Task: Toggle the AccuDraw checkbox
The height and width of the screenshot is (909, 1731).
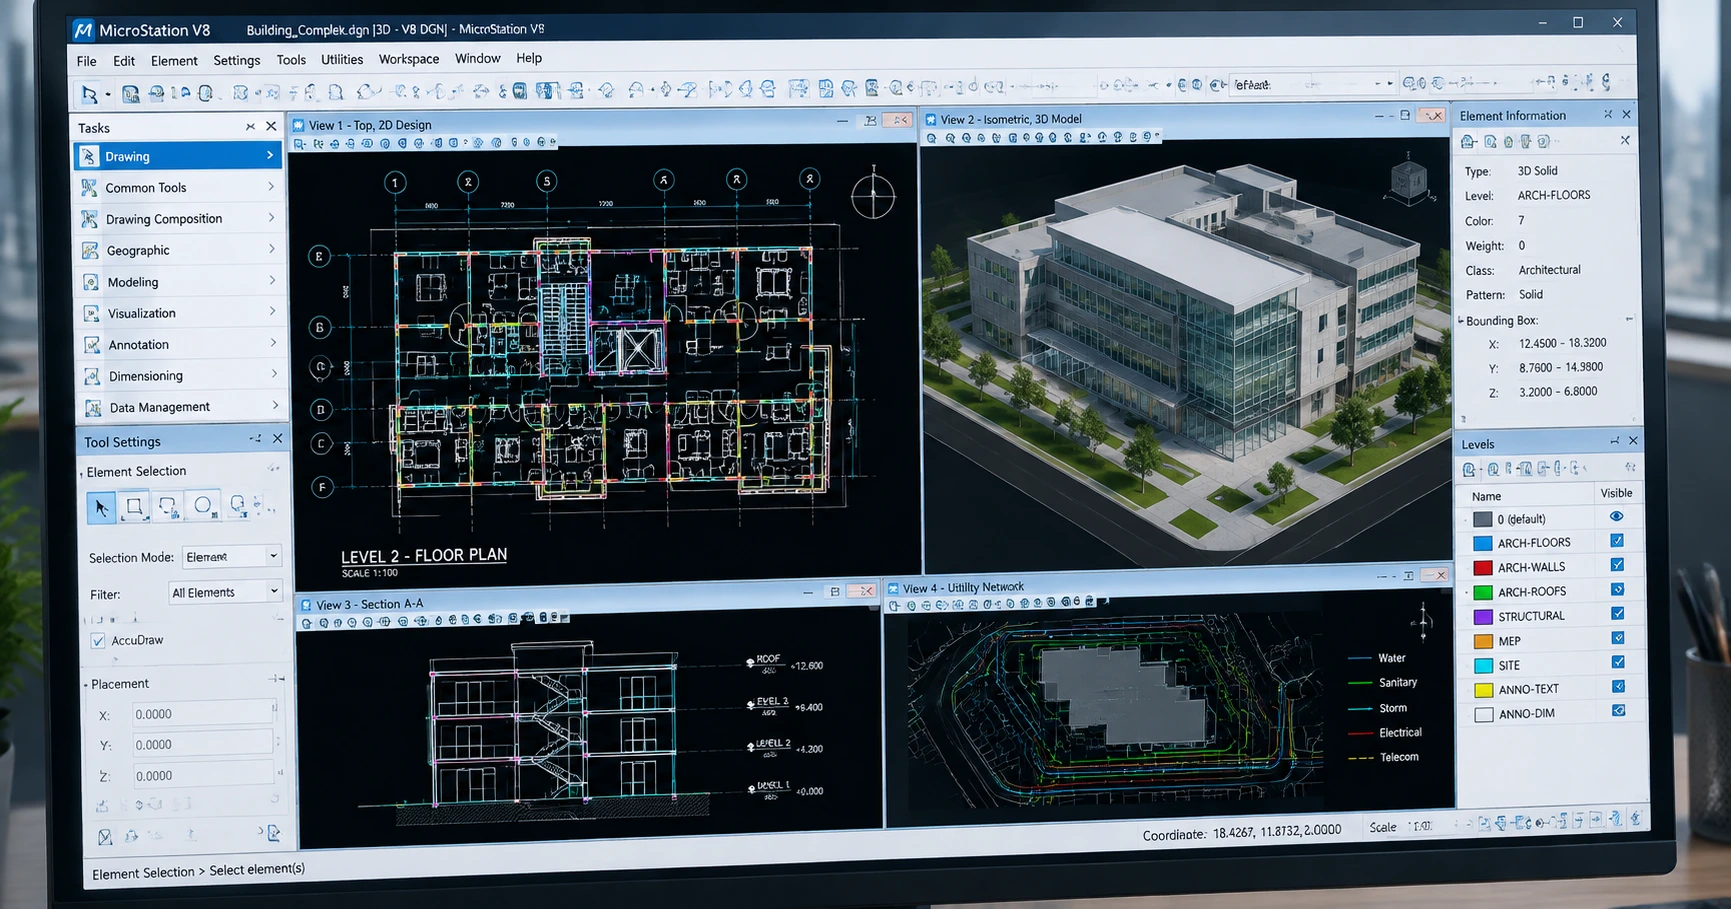Action: pyautogui.click(x=98, y=641)
